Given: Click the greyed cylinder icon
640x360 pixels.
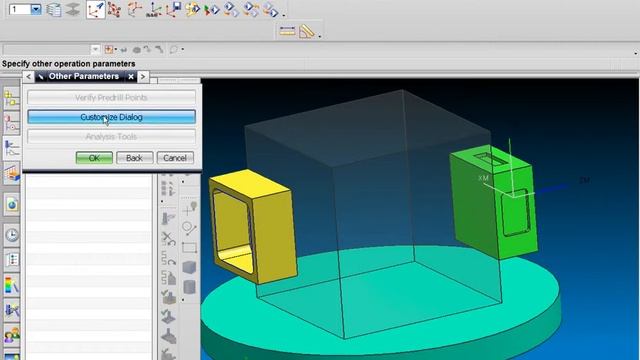Looking at the screenshot, I should point(189,287).
